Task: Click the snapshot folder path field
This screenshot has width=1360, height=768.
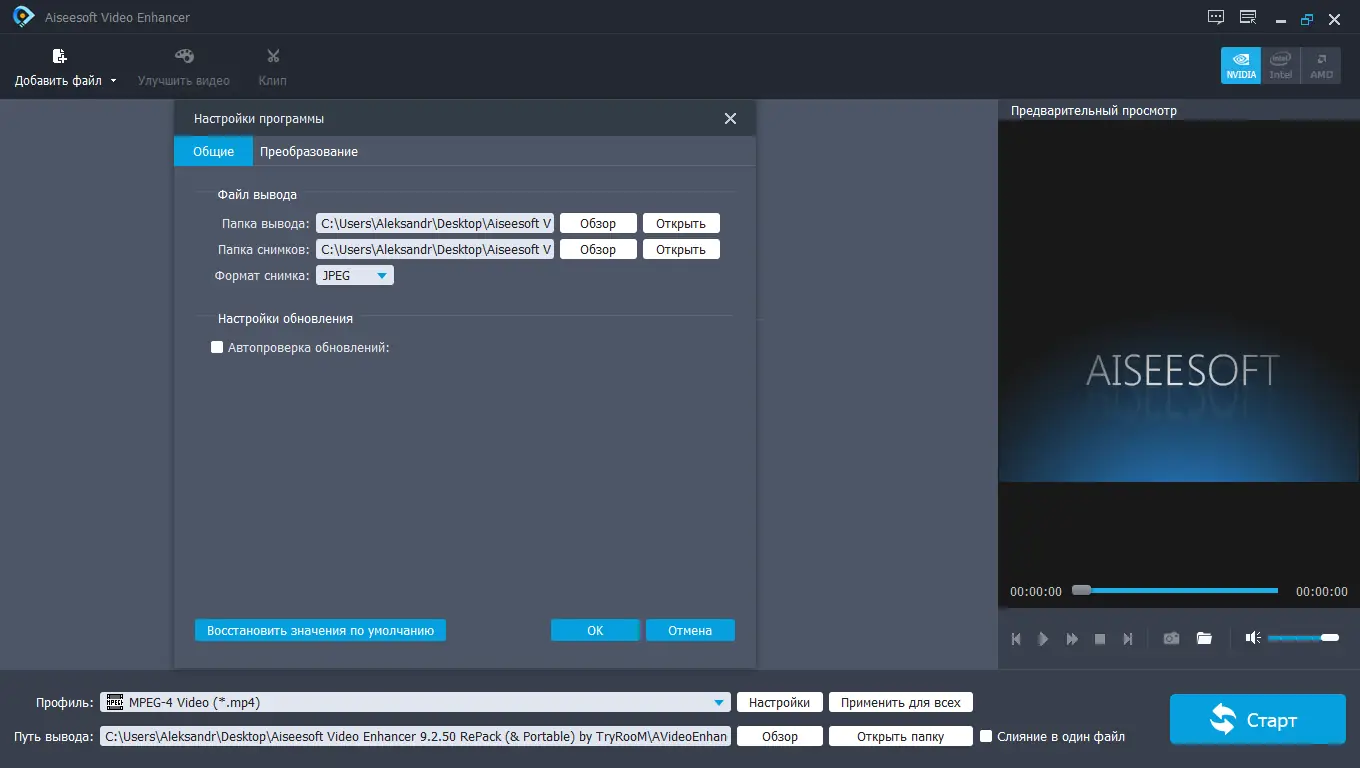Action: point(435,249)
